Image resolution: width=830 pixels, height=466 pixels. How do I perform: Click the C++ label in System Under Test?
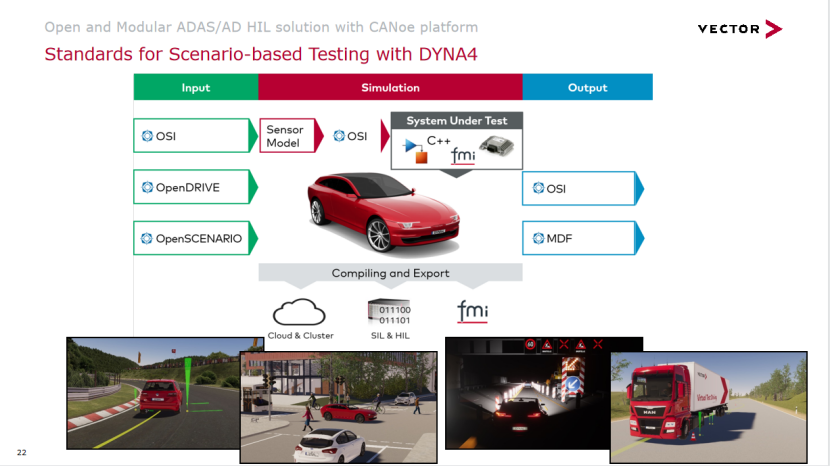tap(439, 141)
